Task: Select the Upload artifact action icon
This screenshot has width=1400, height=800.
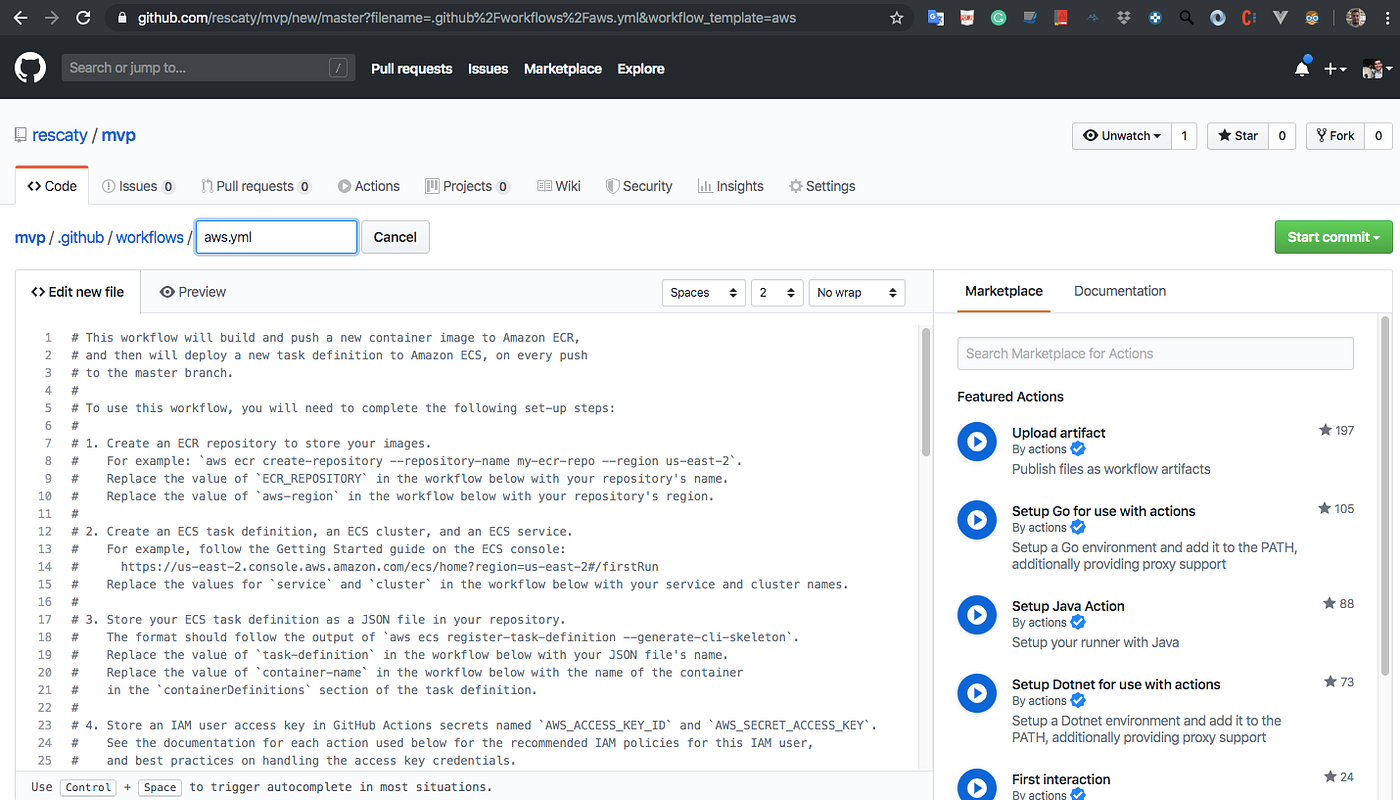Action: click(977, 441)
